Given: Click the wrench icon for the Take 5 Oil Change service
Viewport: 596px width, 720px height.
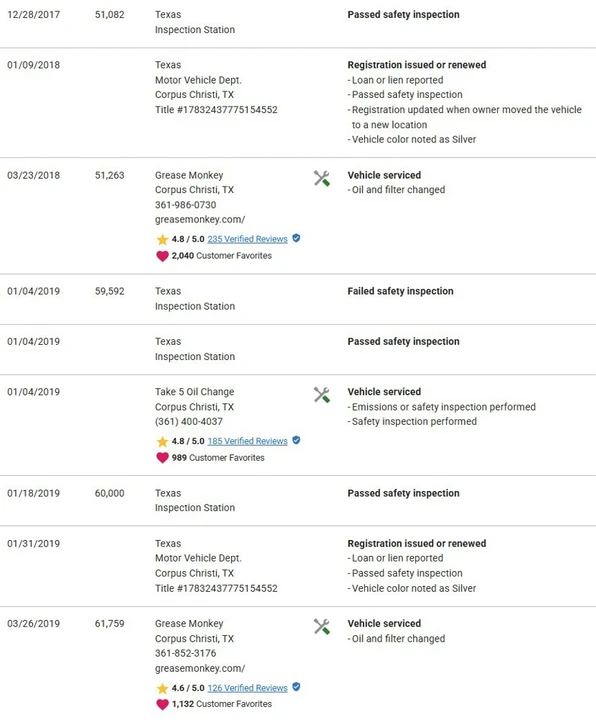Looking at the screenshot, I should point(321,395).
